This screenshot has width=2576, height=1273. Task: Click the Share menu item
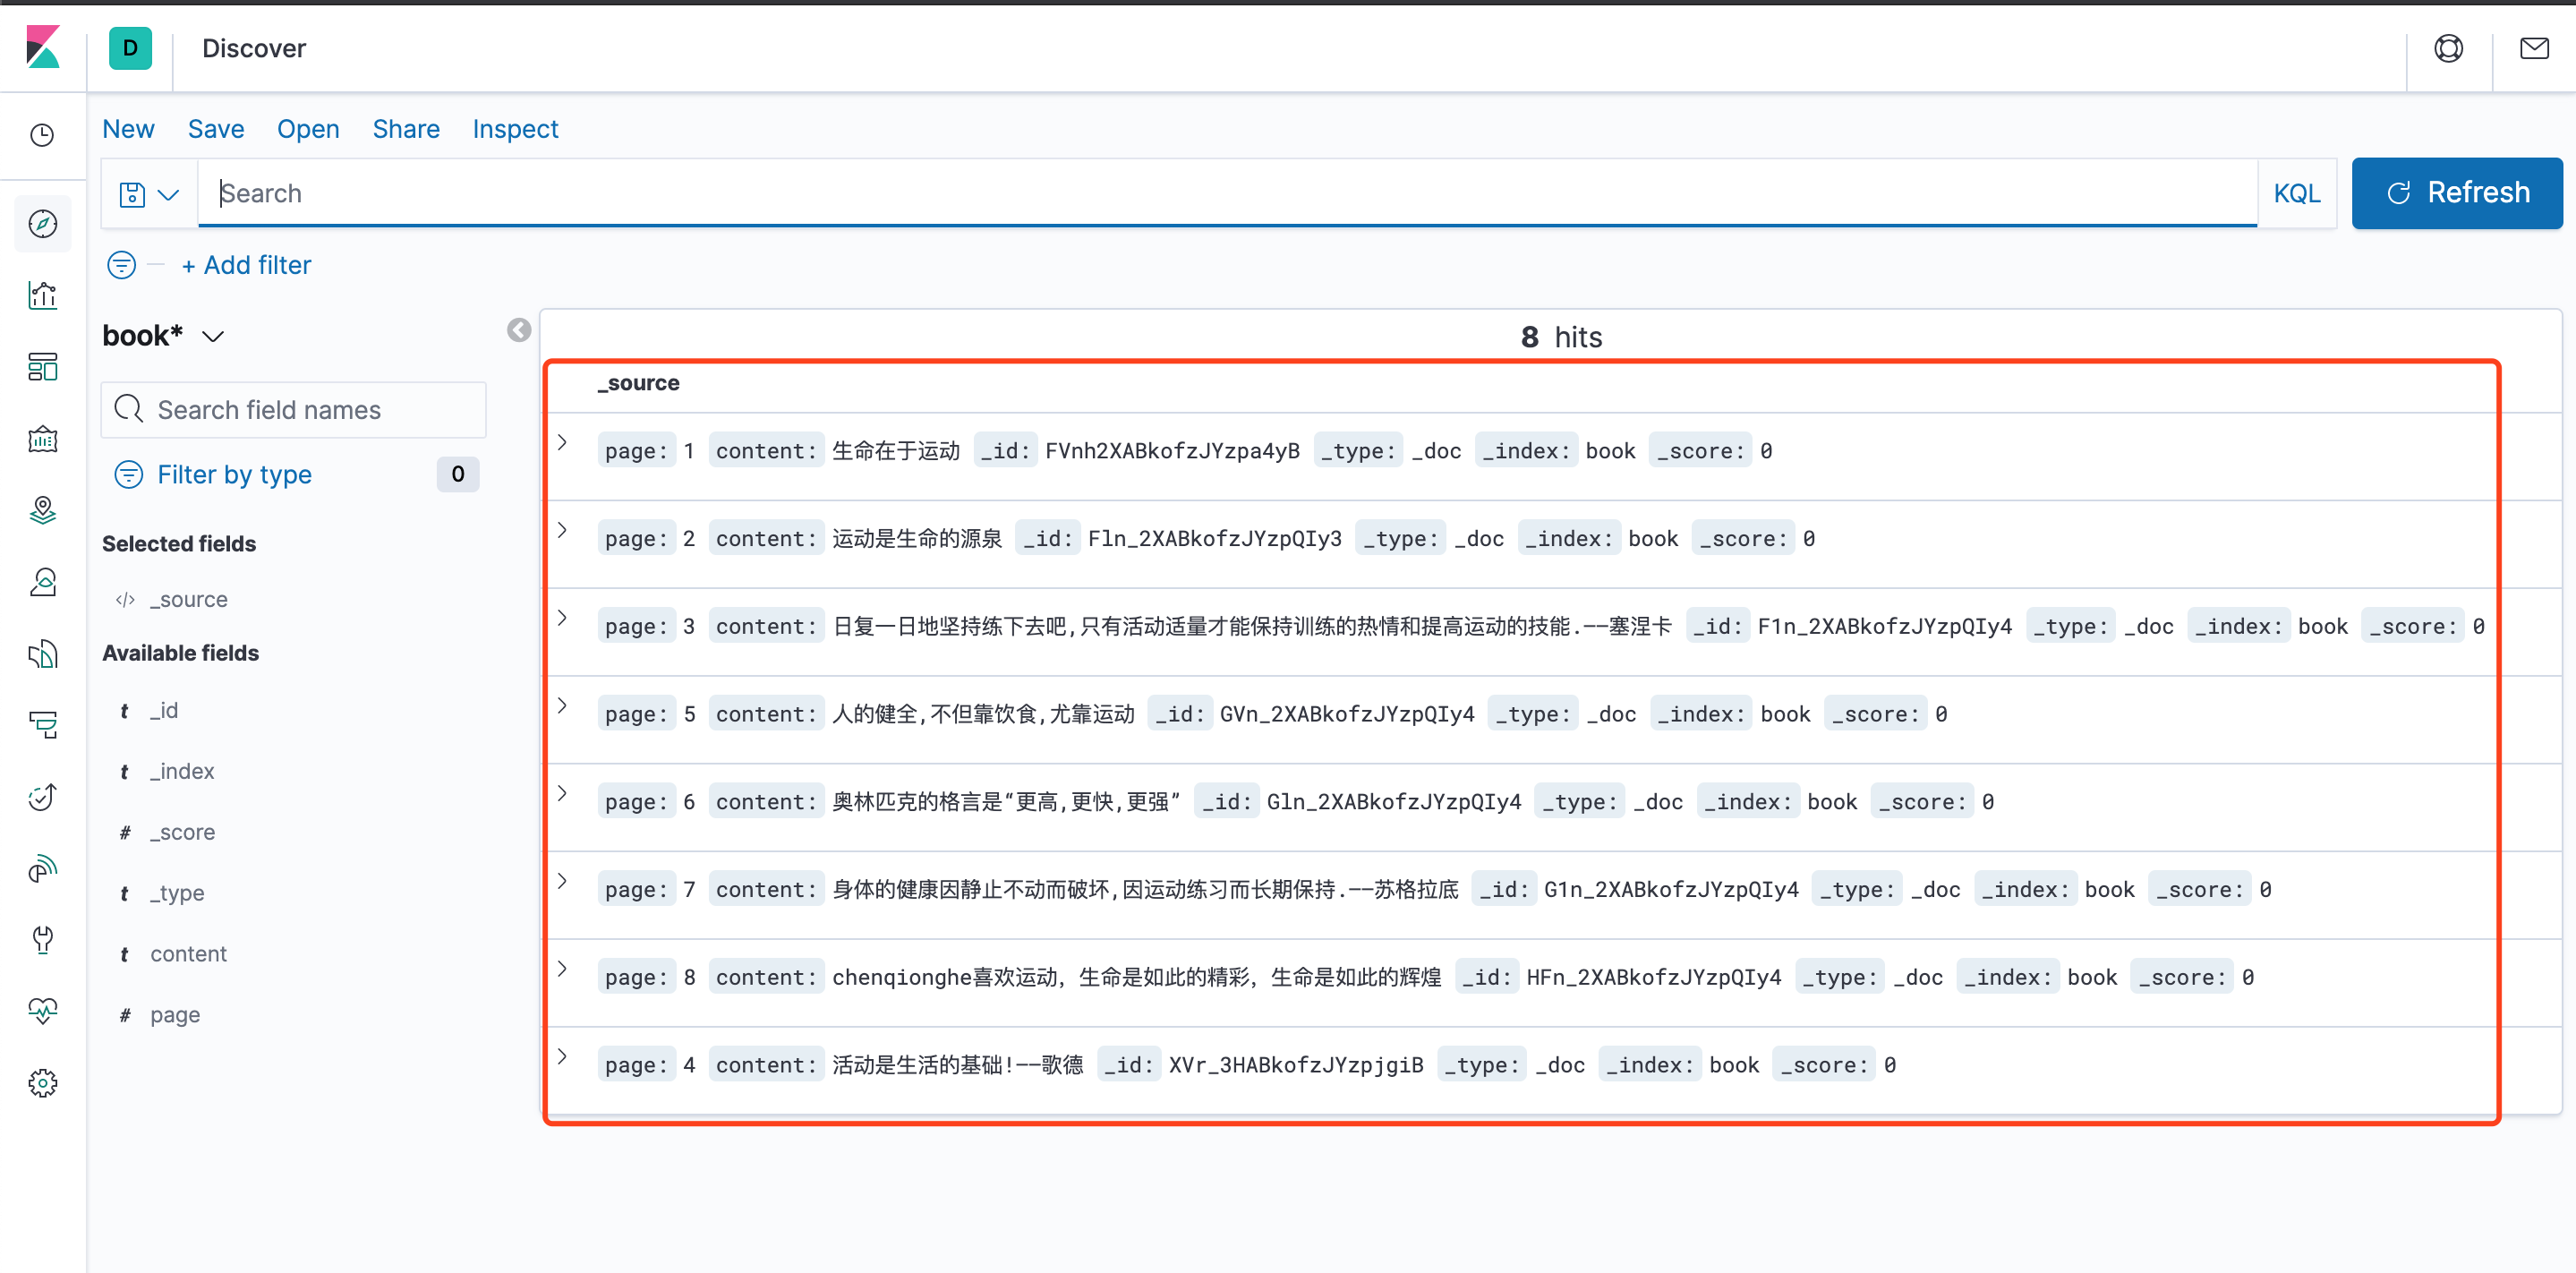tap(405, 129)
